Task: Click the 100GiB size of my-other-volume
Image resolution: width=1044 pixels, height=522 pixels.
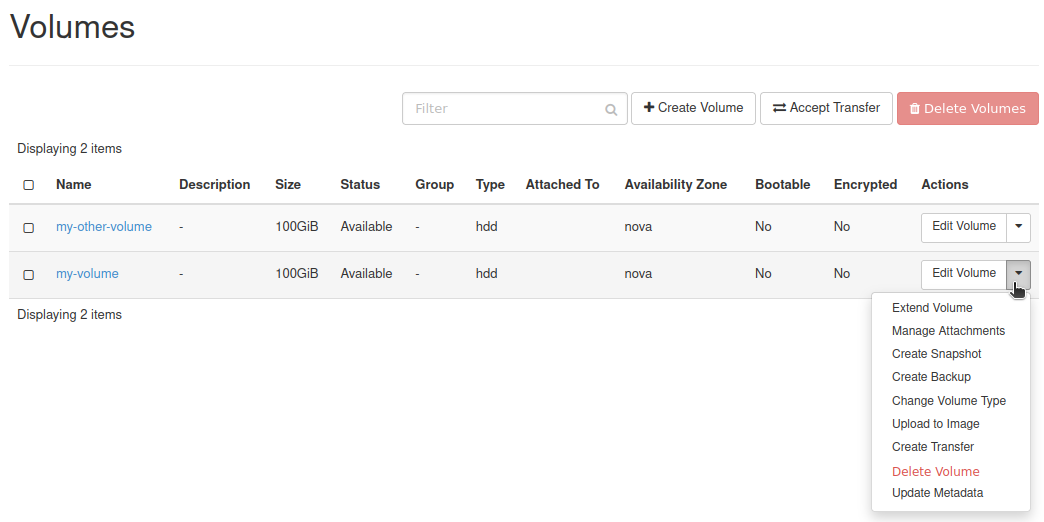Action: [x=297, y=227]
